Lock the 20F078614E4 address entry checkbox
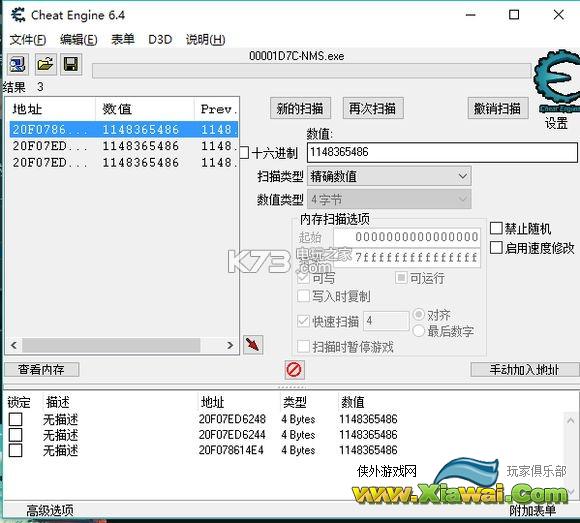The width and height of the screenshot is (580, 523). tap(16, 451)
